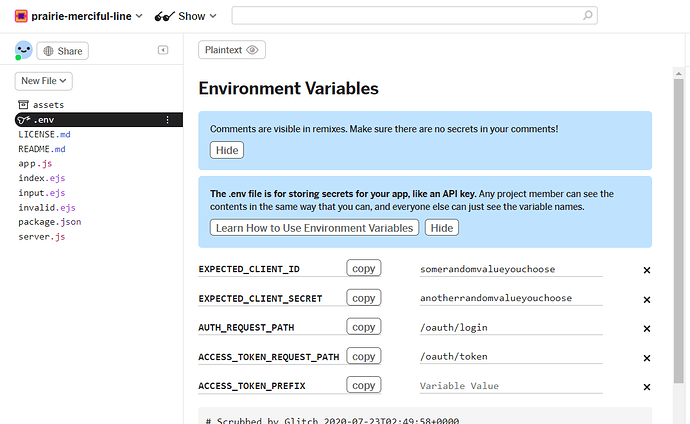690x424 pixels.
Task: Click the editor vertical scrollbar
Action: [679, 229]
